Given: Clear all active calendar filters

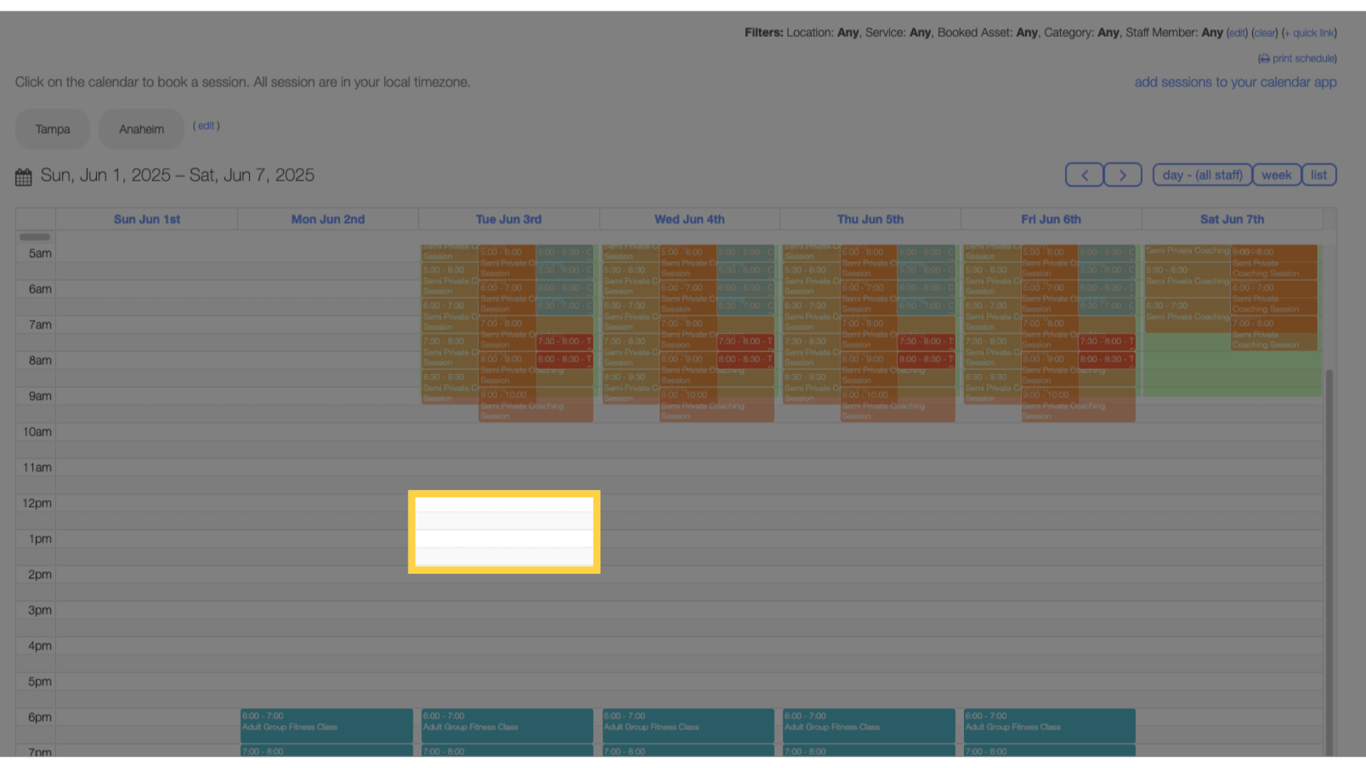Looking at the screenshot, I should (1264, 32).
